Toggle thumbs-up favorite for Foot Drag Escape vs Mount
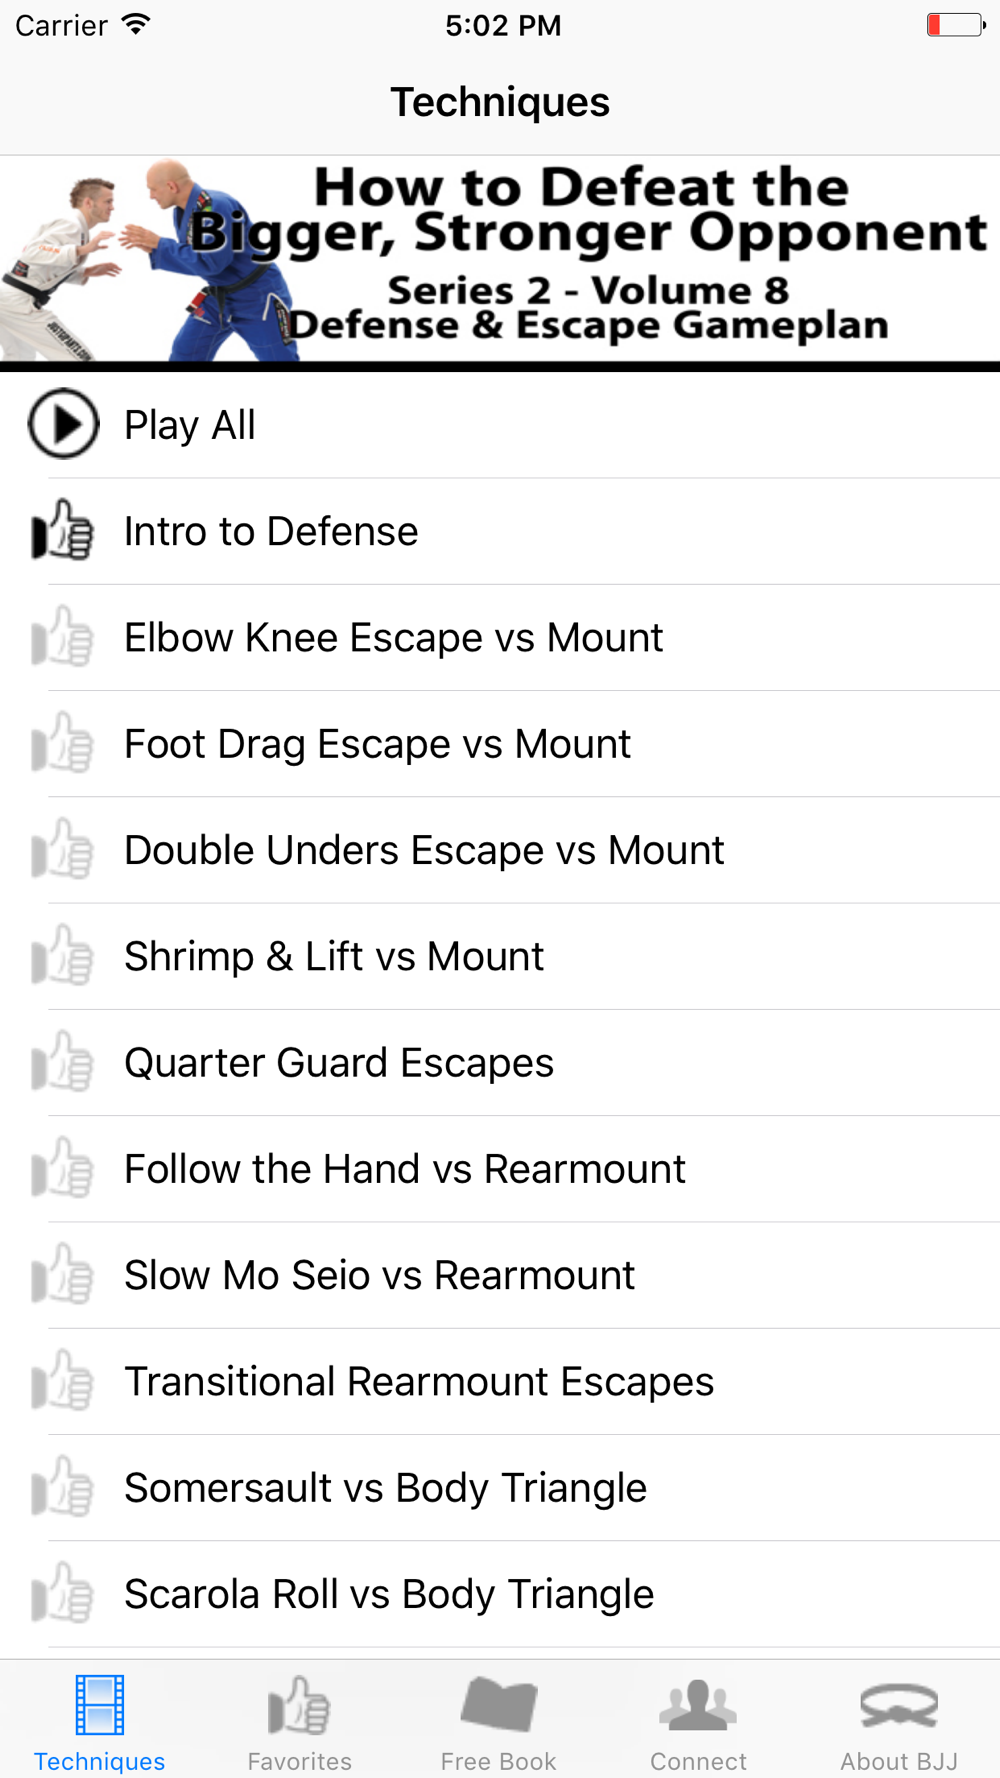1000x1778 pixels. (62, 743)
